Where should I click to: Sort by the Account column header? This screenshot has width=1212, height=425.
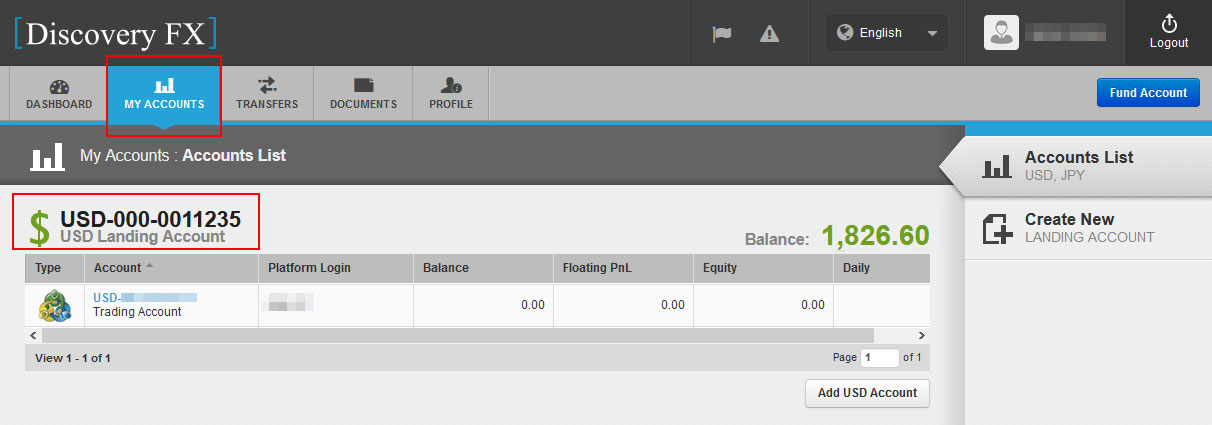click(171, 268)
